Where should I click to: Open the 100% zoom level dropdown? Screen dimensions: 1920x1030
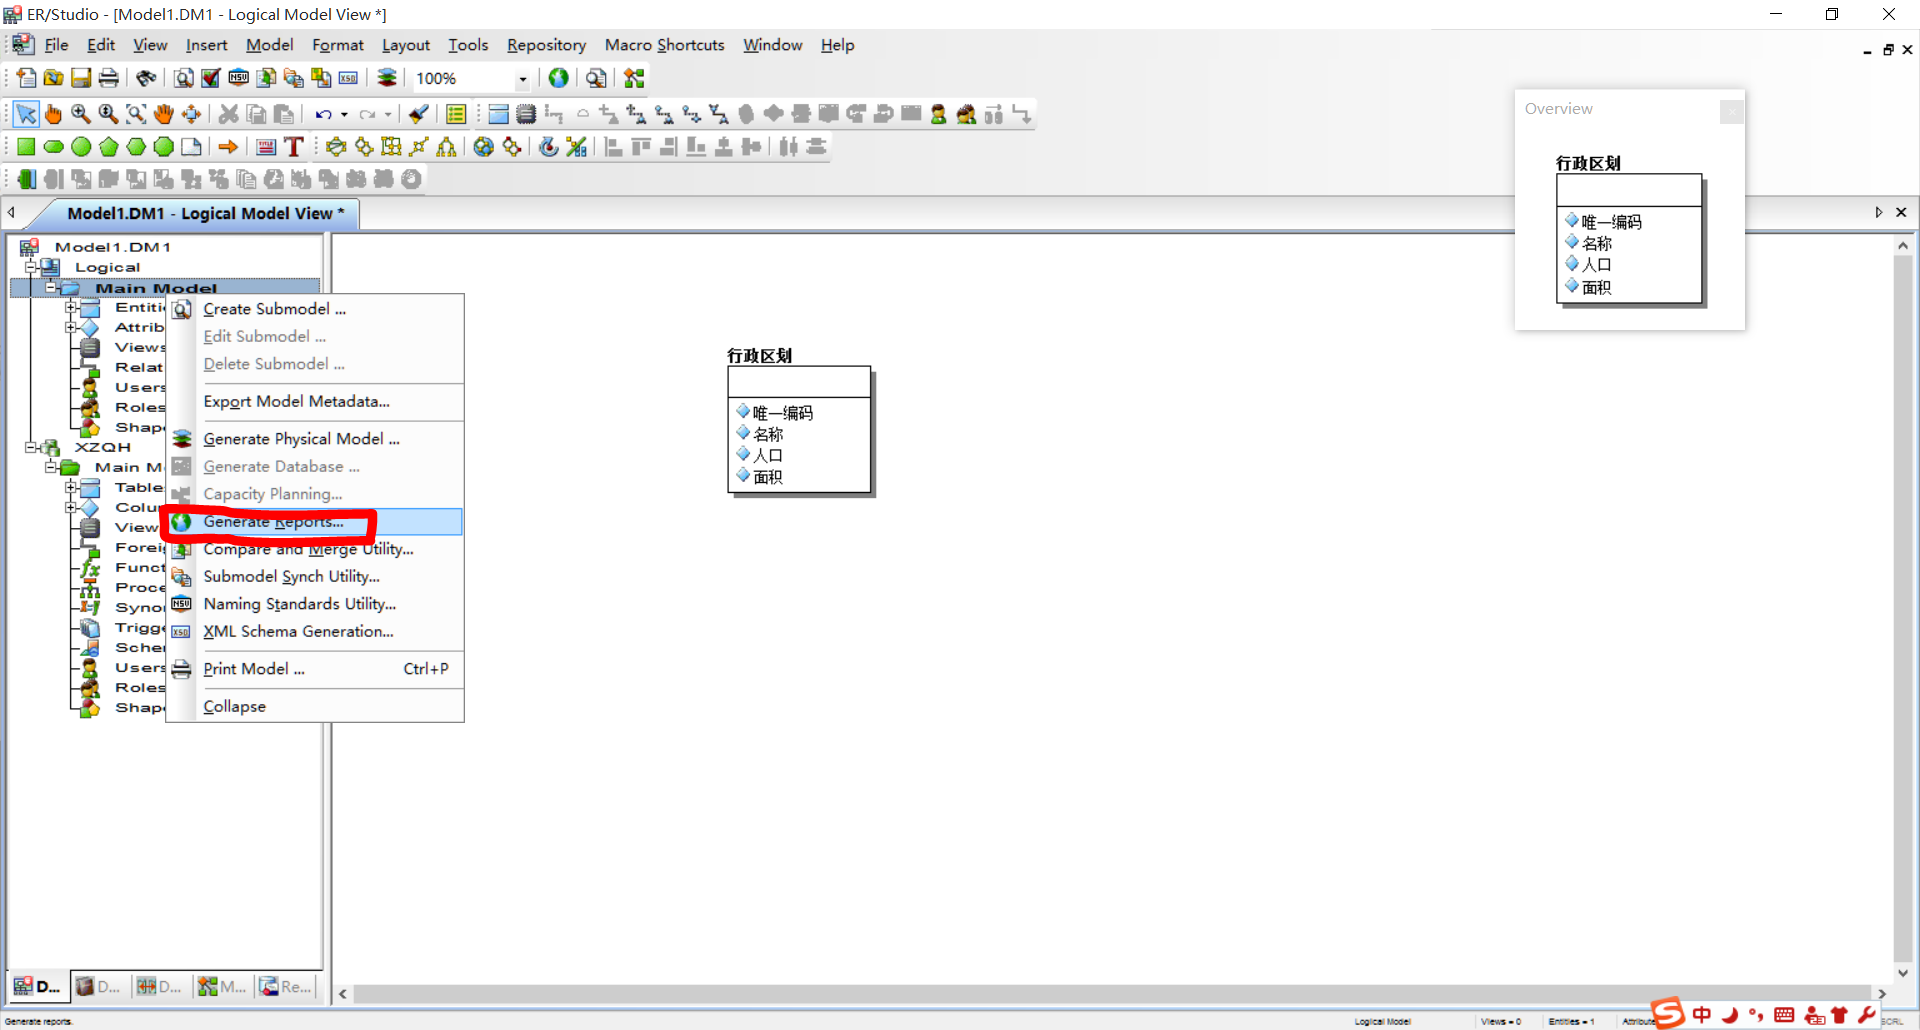tap(522, 79)
